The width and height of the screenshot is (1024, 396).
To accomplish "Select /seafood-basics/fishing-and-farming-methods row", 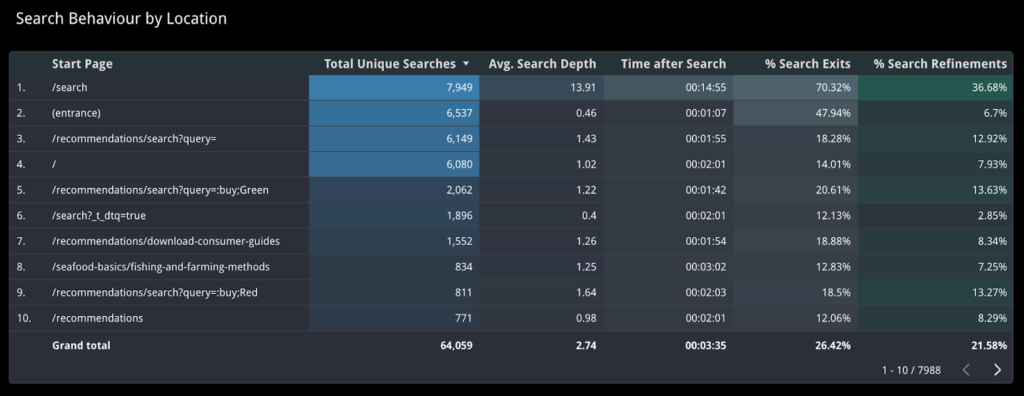I will click(511, 267).
